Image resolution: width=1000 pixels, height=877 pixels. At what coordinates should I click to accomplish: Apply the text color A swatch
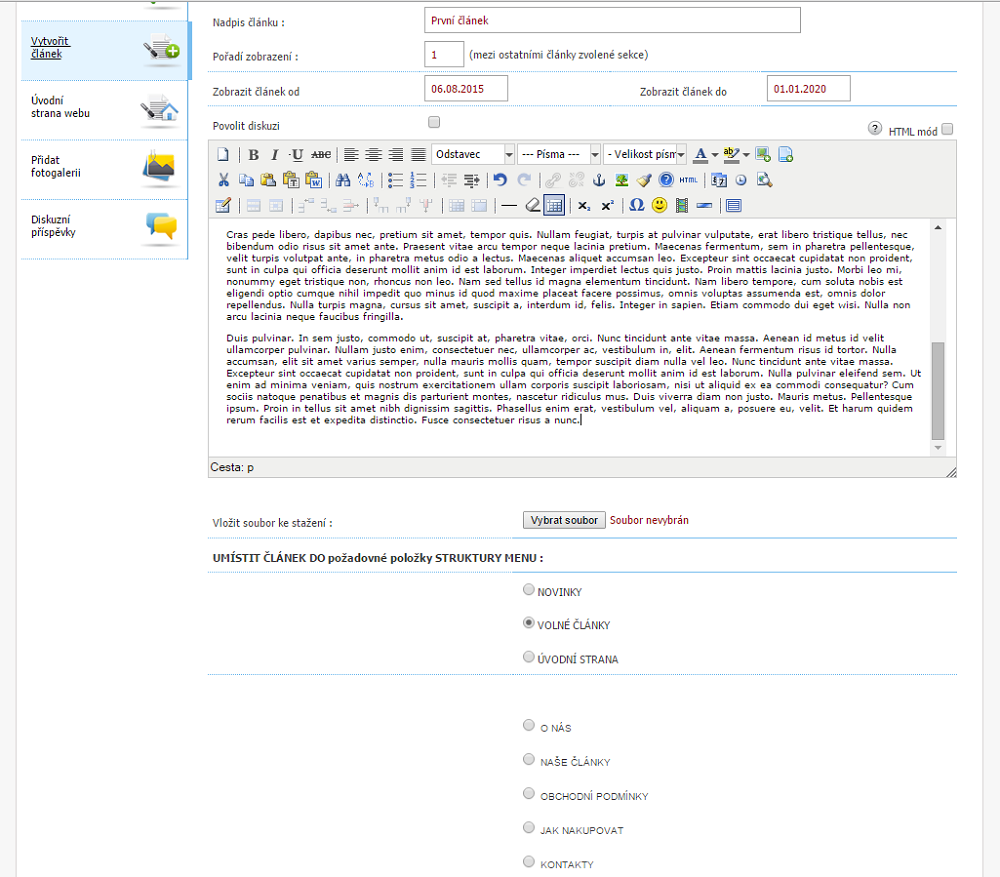[701, 154]
